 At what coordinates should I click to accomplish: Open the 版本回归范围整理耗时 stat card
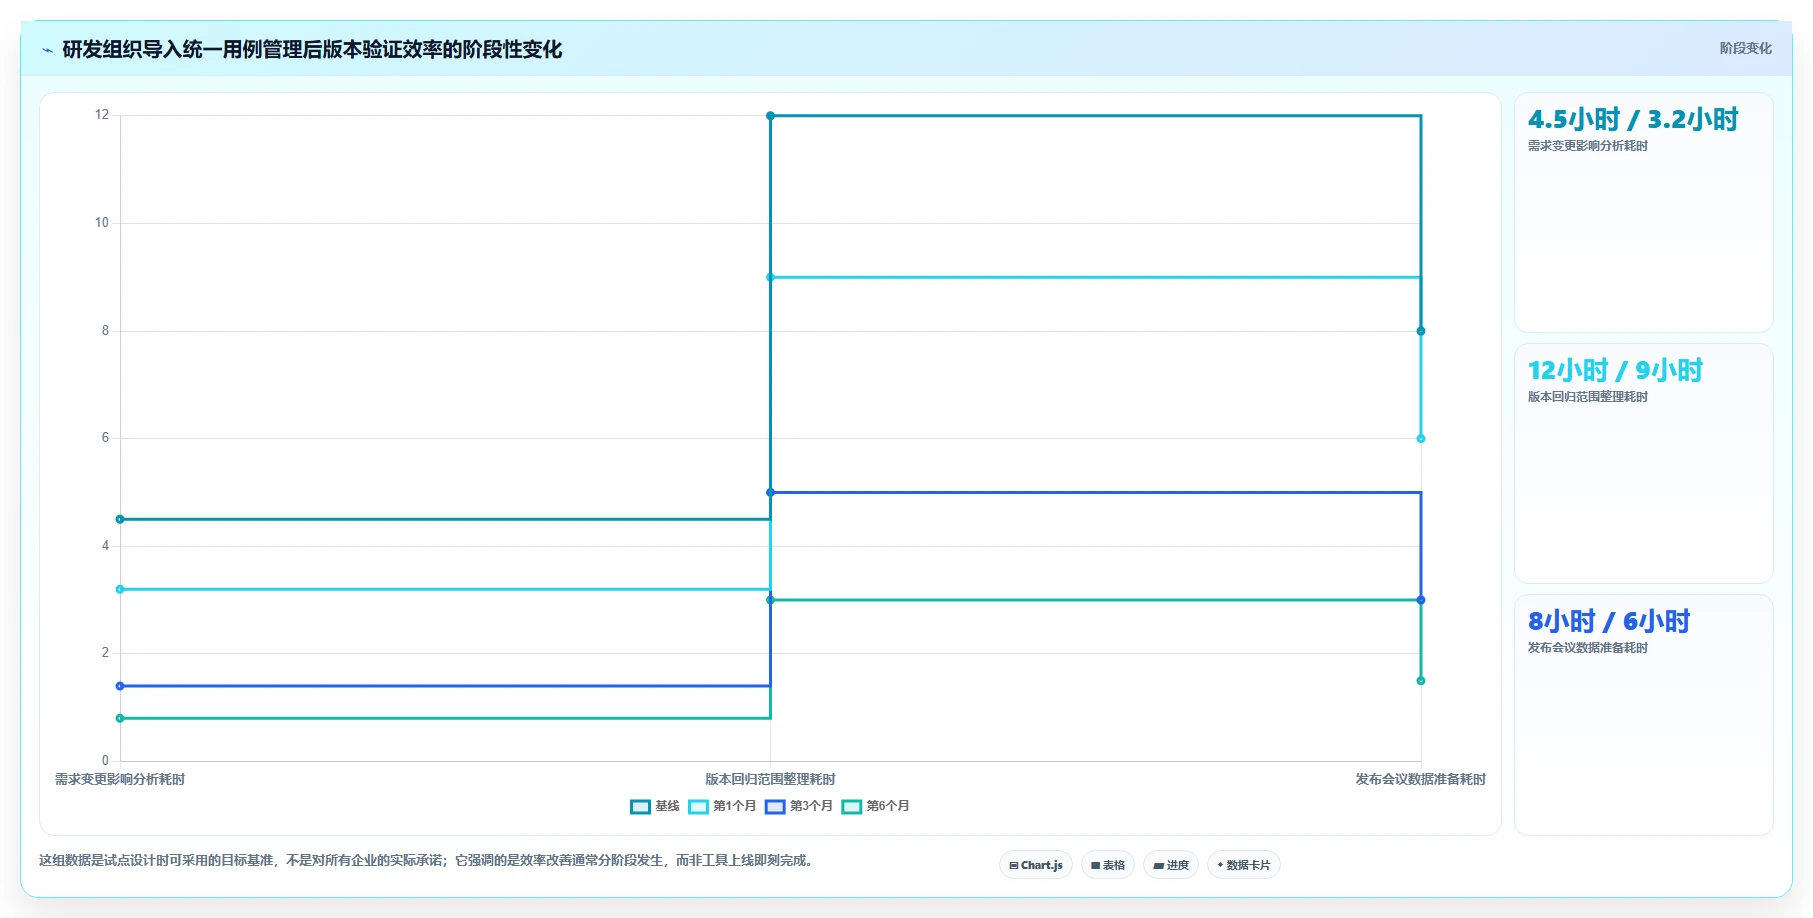click(1643, 463)
